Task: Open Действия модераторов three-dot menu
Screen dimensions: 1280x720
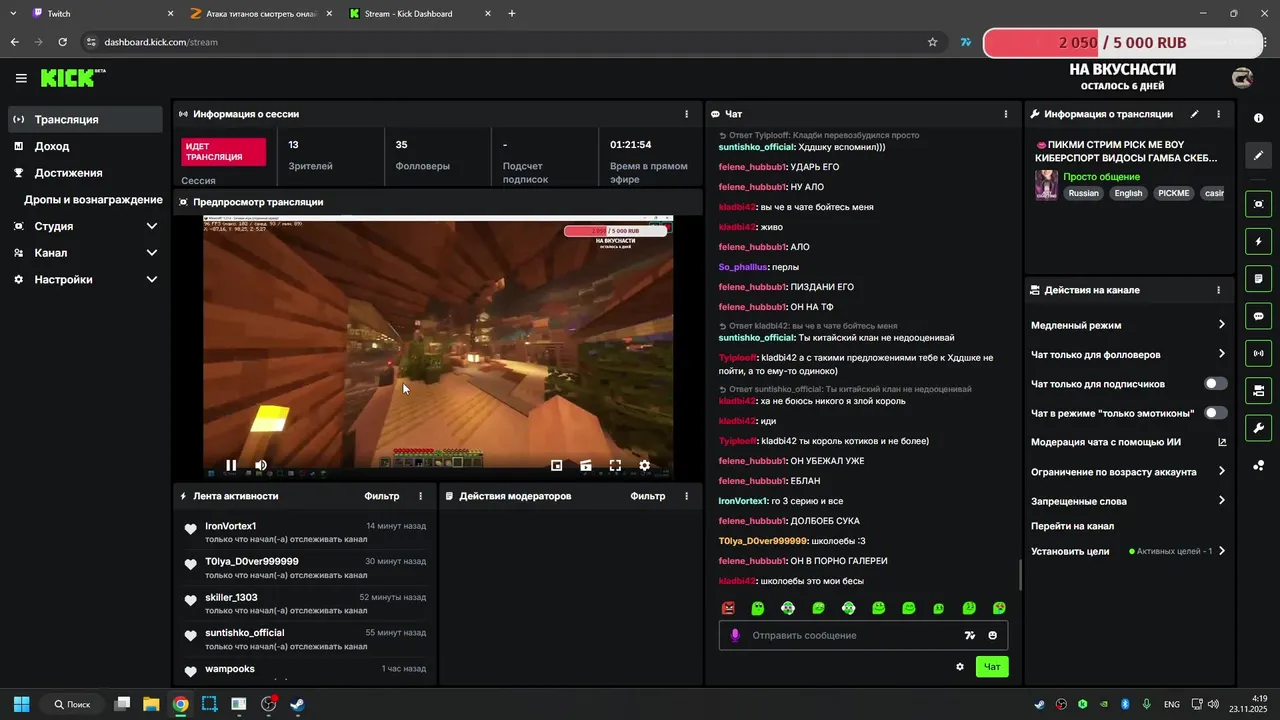Action: pyautogui.click(x=686, y=496)
